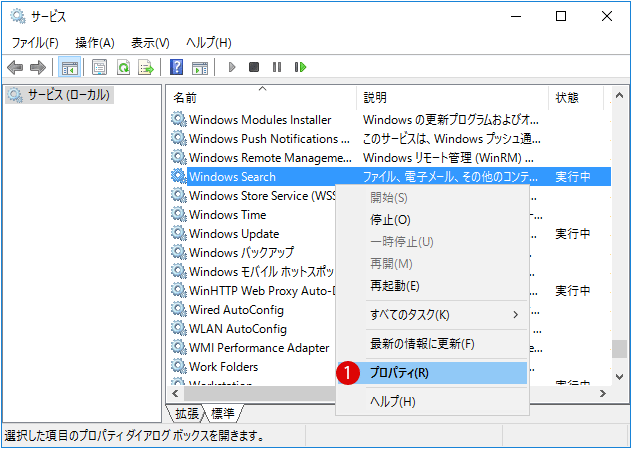Click the gear icon of WMI Performance Adapter
The width and height of the screenshot is (632, 449).
pyautogui.click(x=179, y=347)
